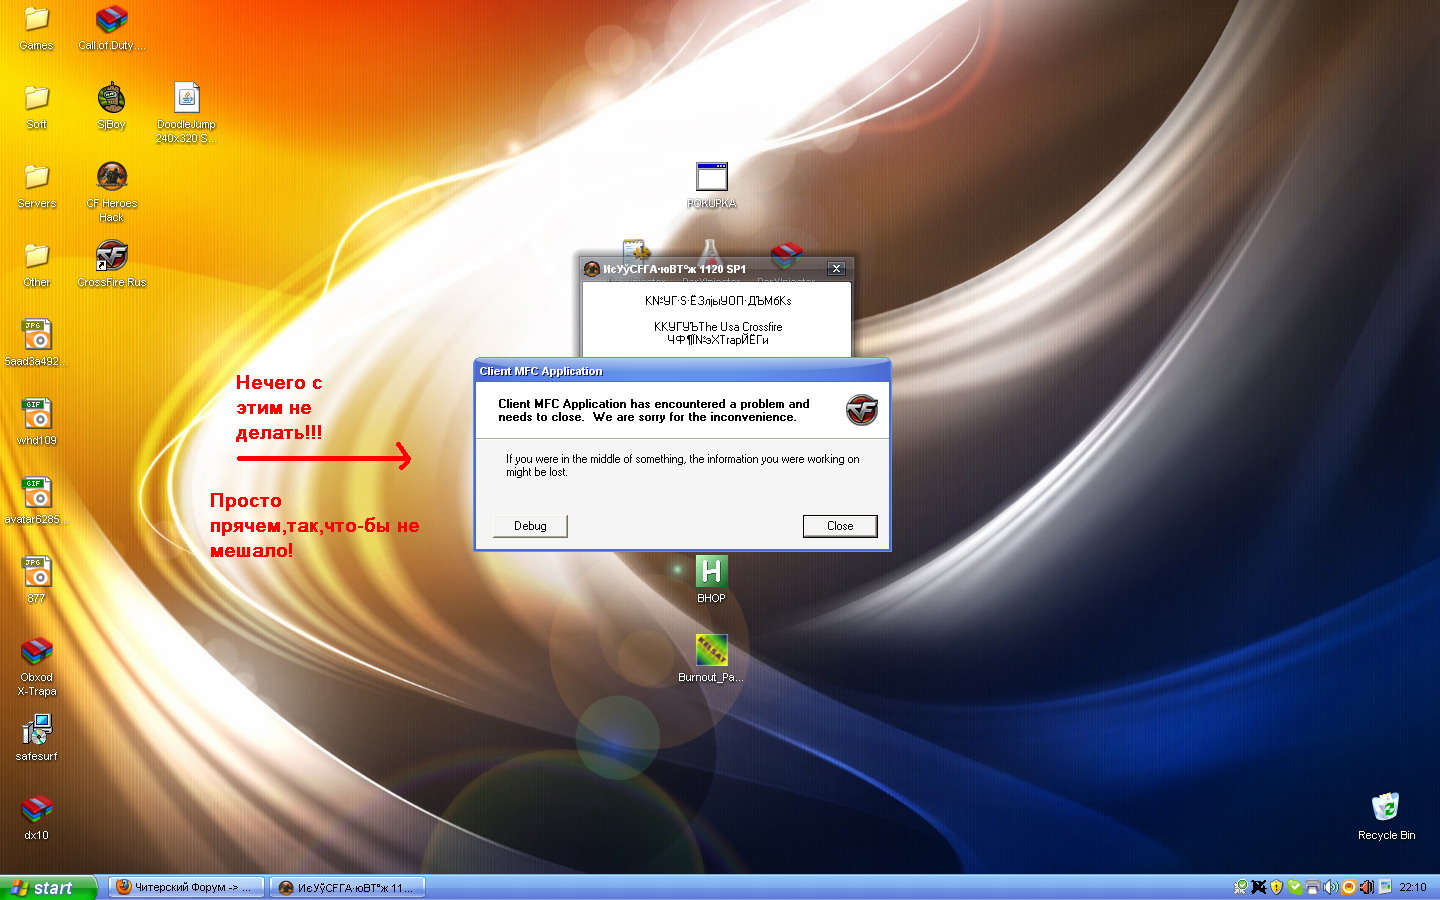1440x900 pixels.
Task: Select the Obxod X-Trapa archive icon
Action: [36, 667]
